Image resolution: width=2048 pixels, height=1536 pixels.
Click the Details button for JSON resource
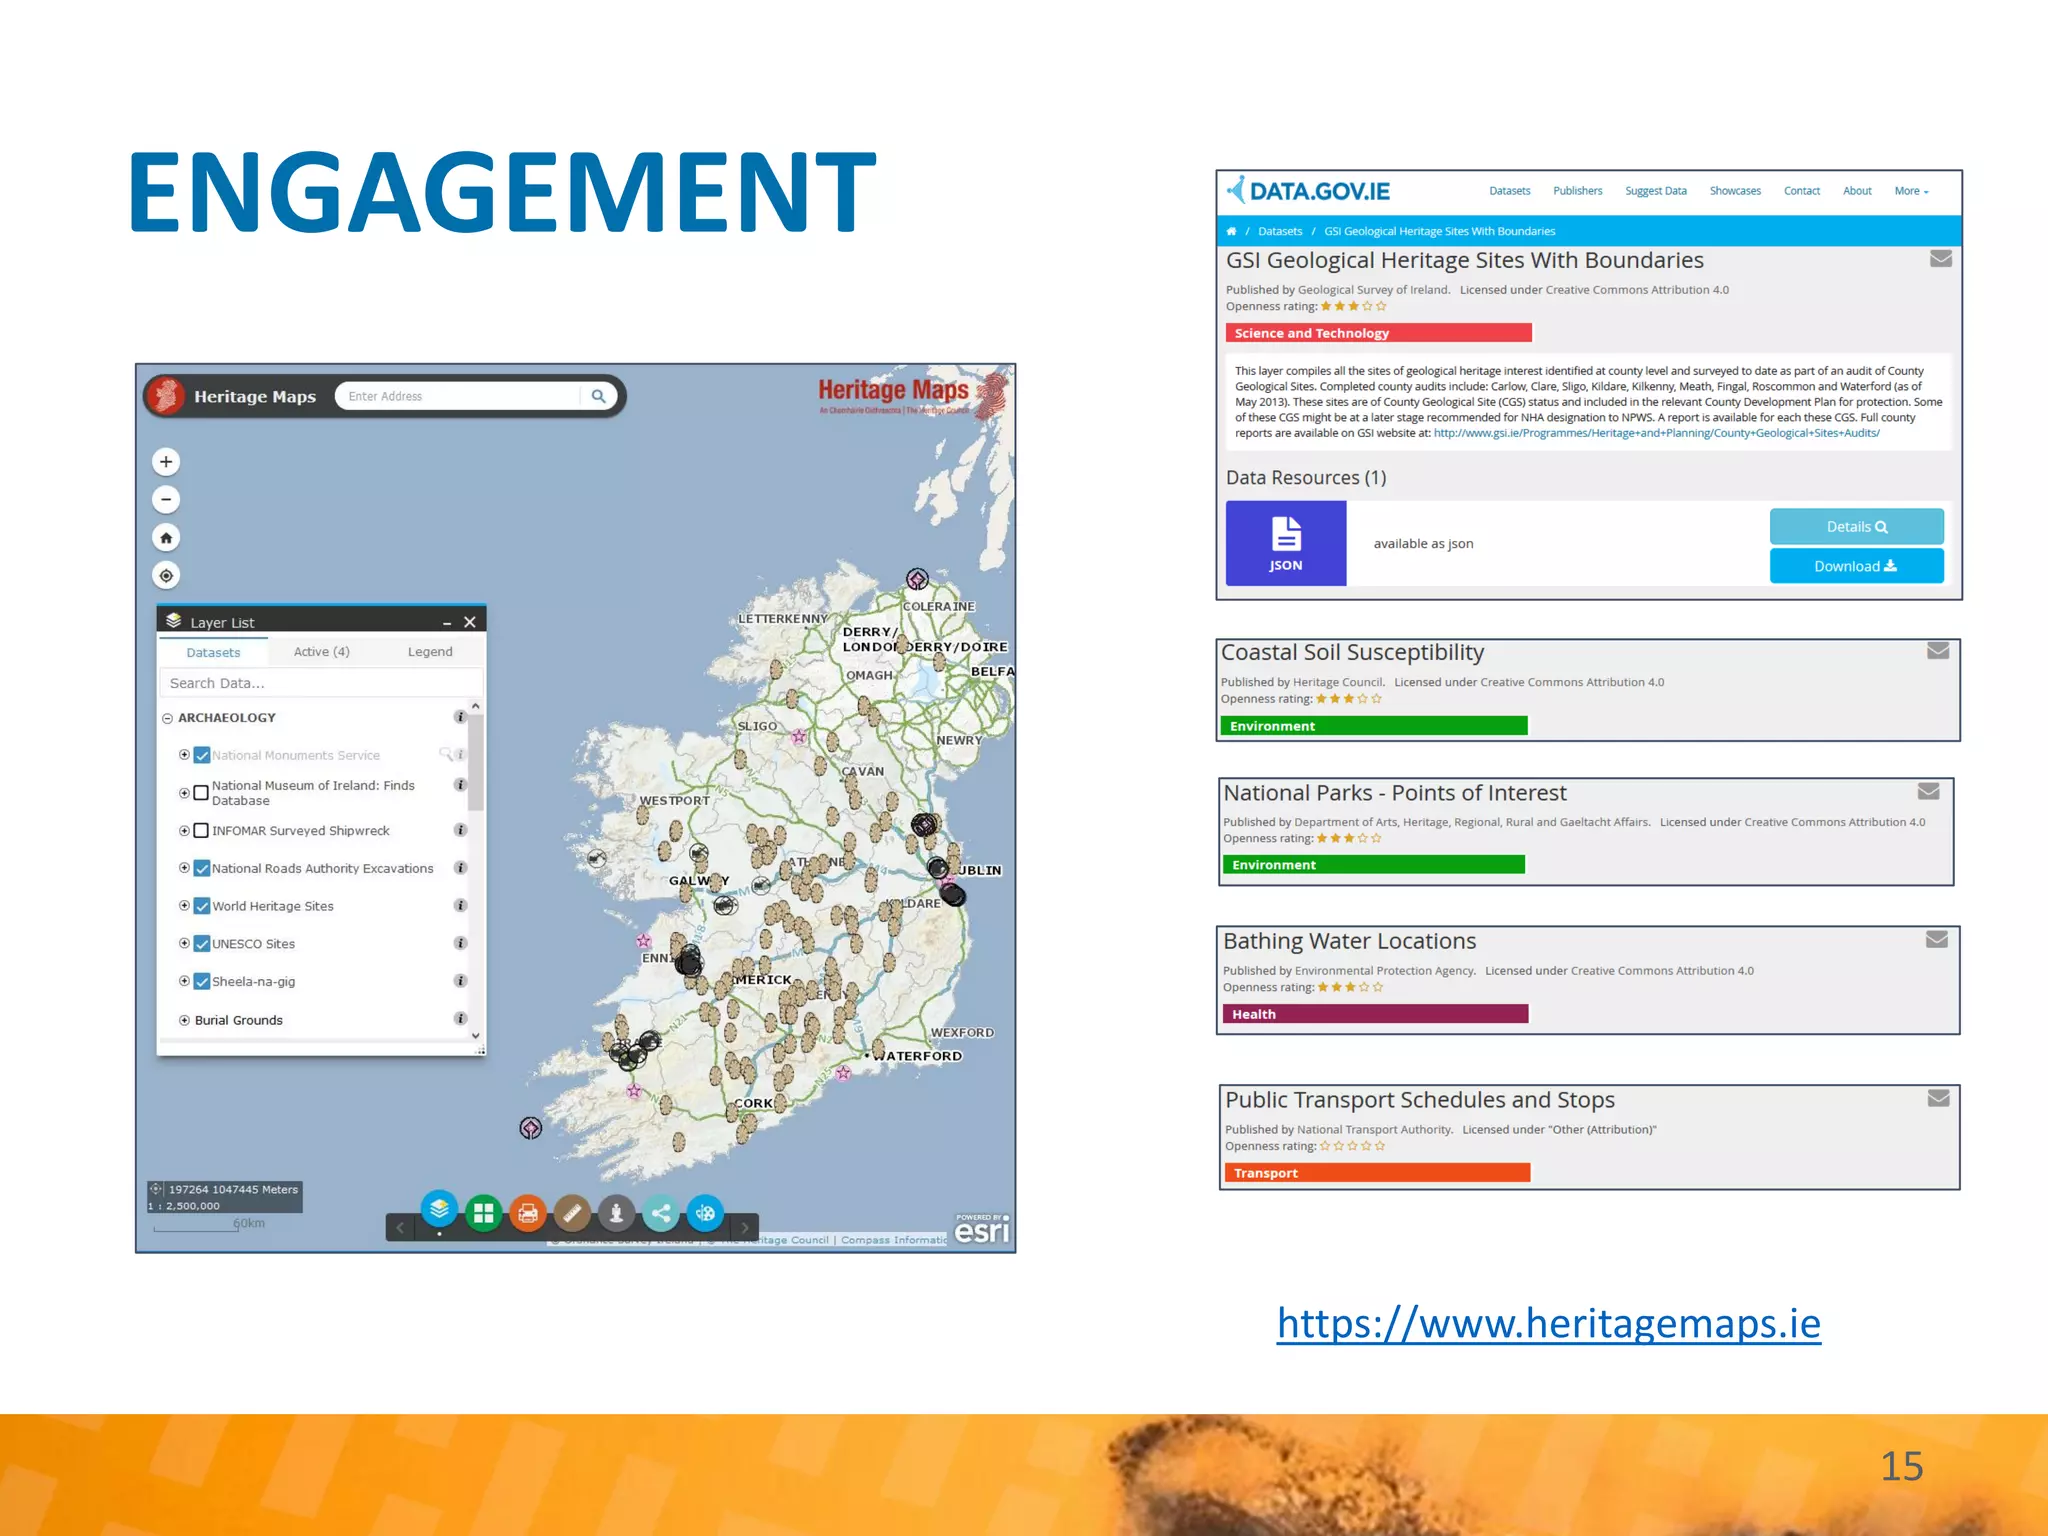pos(1857,527)
